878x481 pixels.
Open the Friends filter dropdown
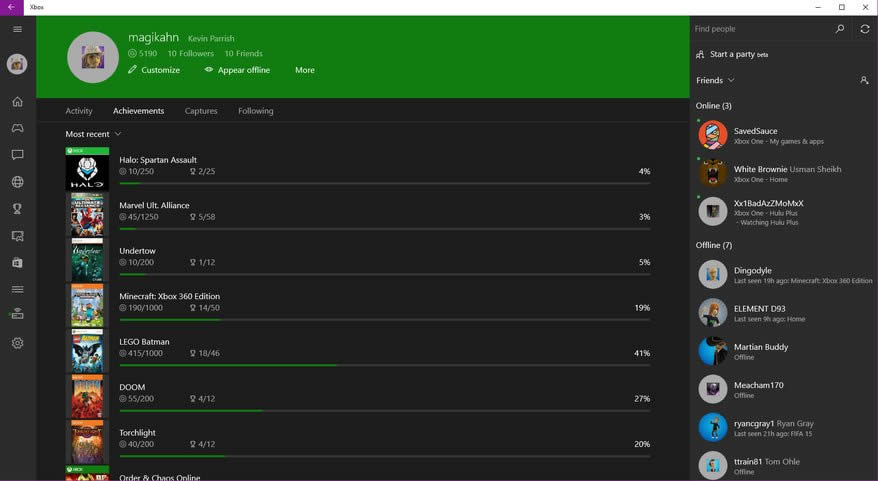[x=715, y=80]
